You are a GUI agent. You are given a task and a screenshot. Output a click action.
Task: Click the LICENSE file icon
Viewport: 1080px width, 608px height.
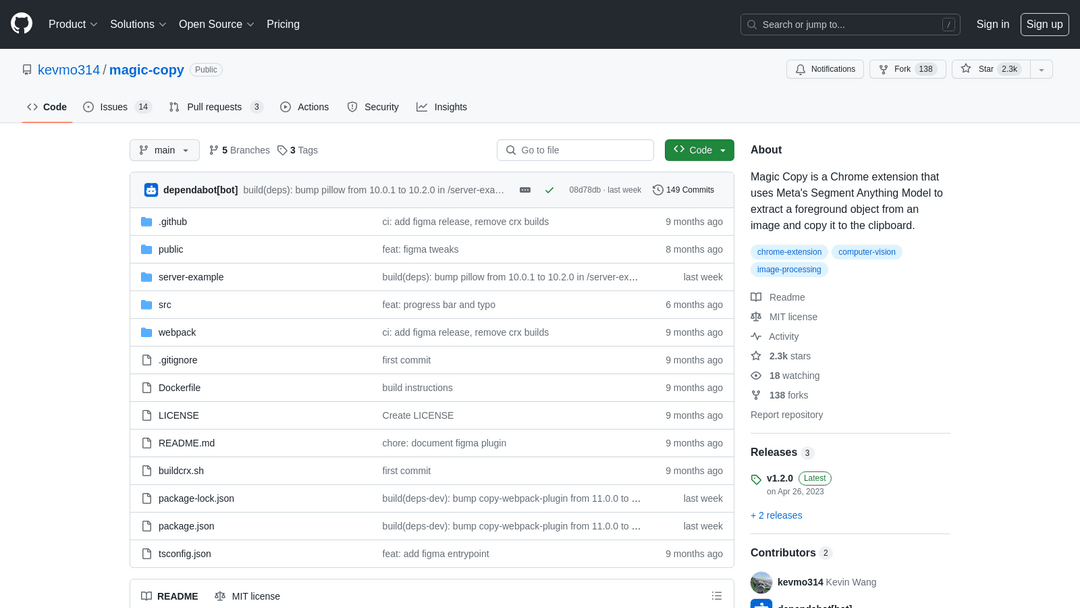tap(146, 415)
